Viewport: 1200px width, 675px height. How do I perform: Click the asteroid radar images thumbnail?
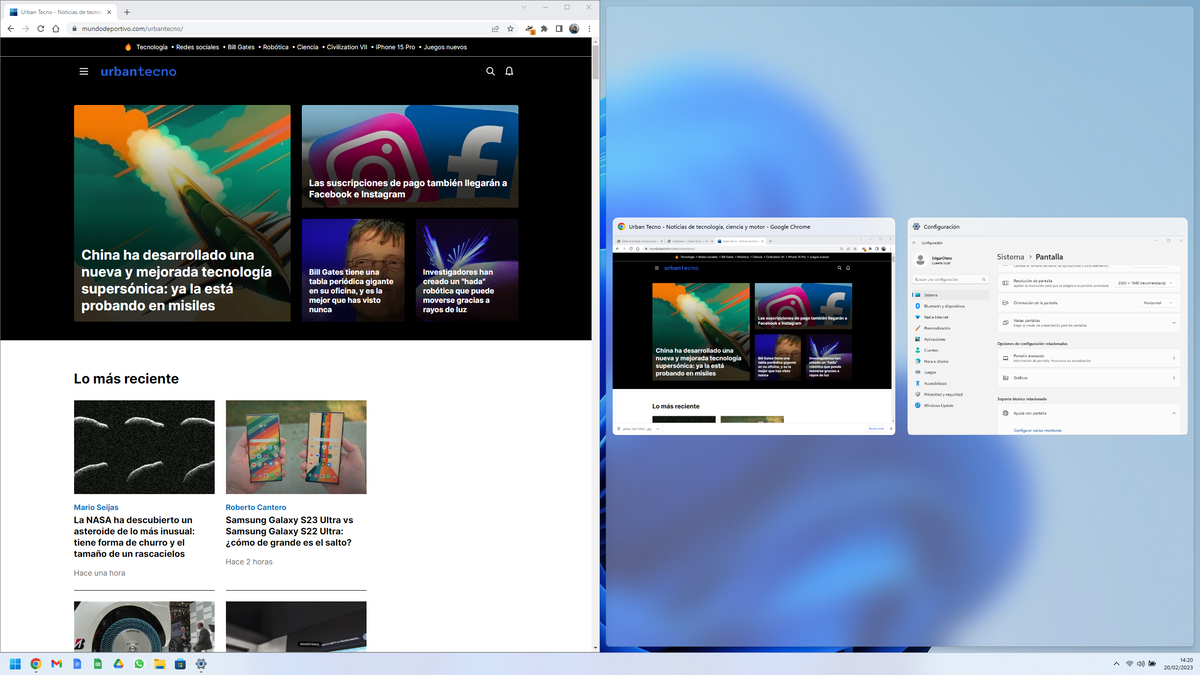(144, 447)
